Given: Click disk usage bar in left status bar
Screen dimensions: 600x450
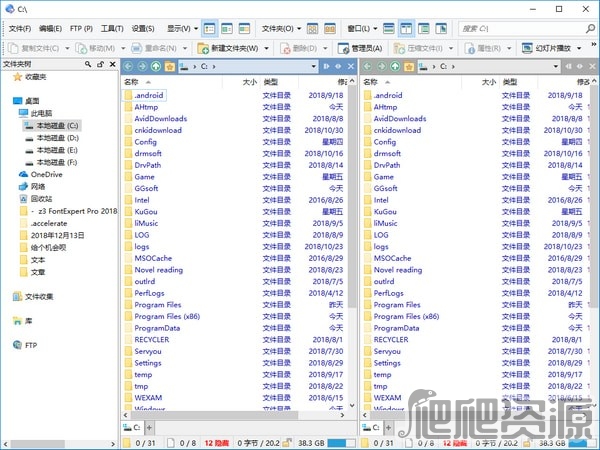Looking at the screenshot, I should [342, 443].
